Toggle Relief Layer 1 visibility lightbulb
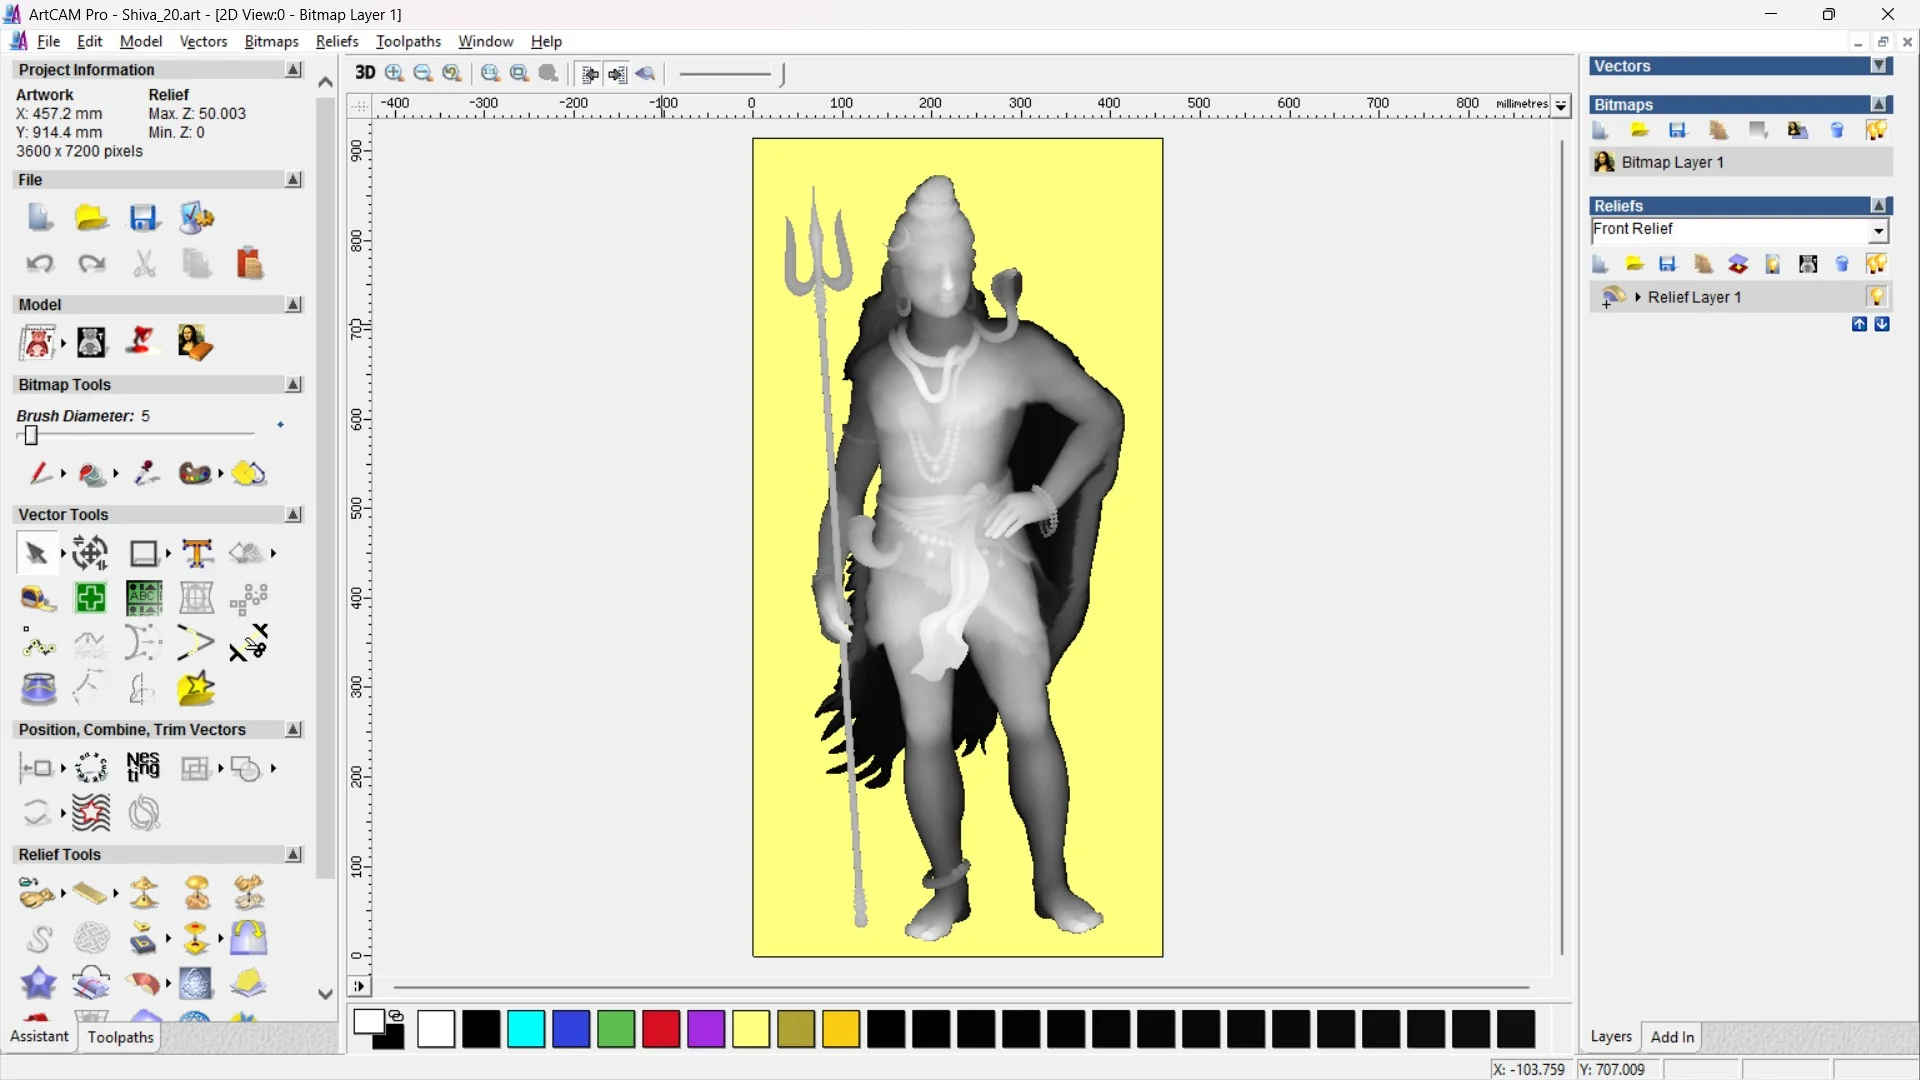 [1878, 297]
